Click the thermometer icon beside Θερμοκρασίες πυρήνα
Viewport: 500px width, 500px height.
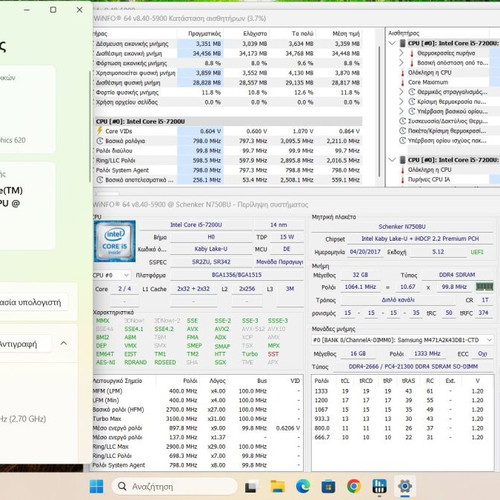coord(412,53)
